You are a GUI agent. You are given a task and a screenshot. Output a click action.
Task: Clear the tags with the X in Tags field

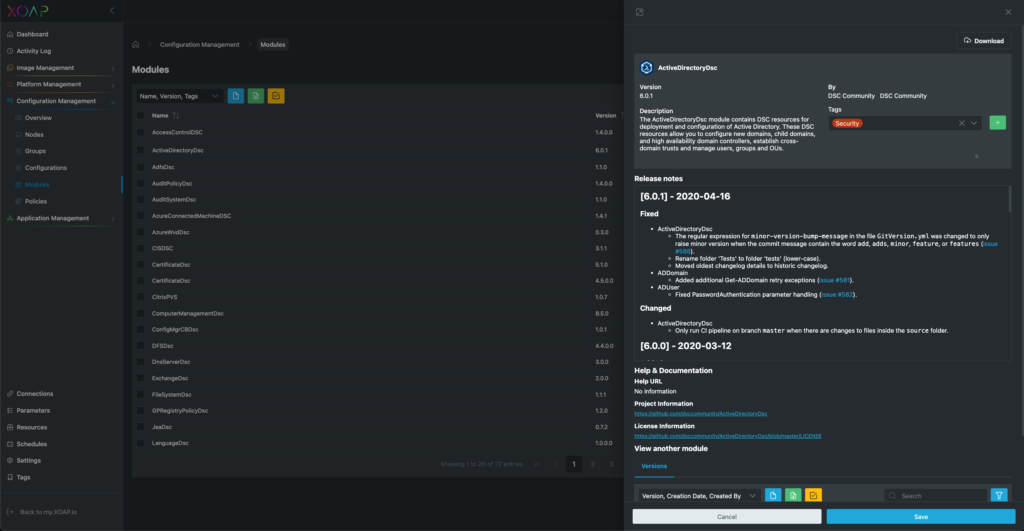[961, 123]
